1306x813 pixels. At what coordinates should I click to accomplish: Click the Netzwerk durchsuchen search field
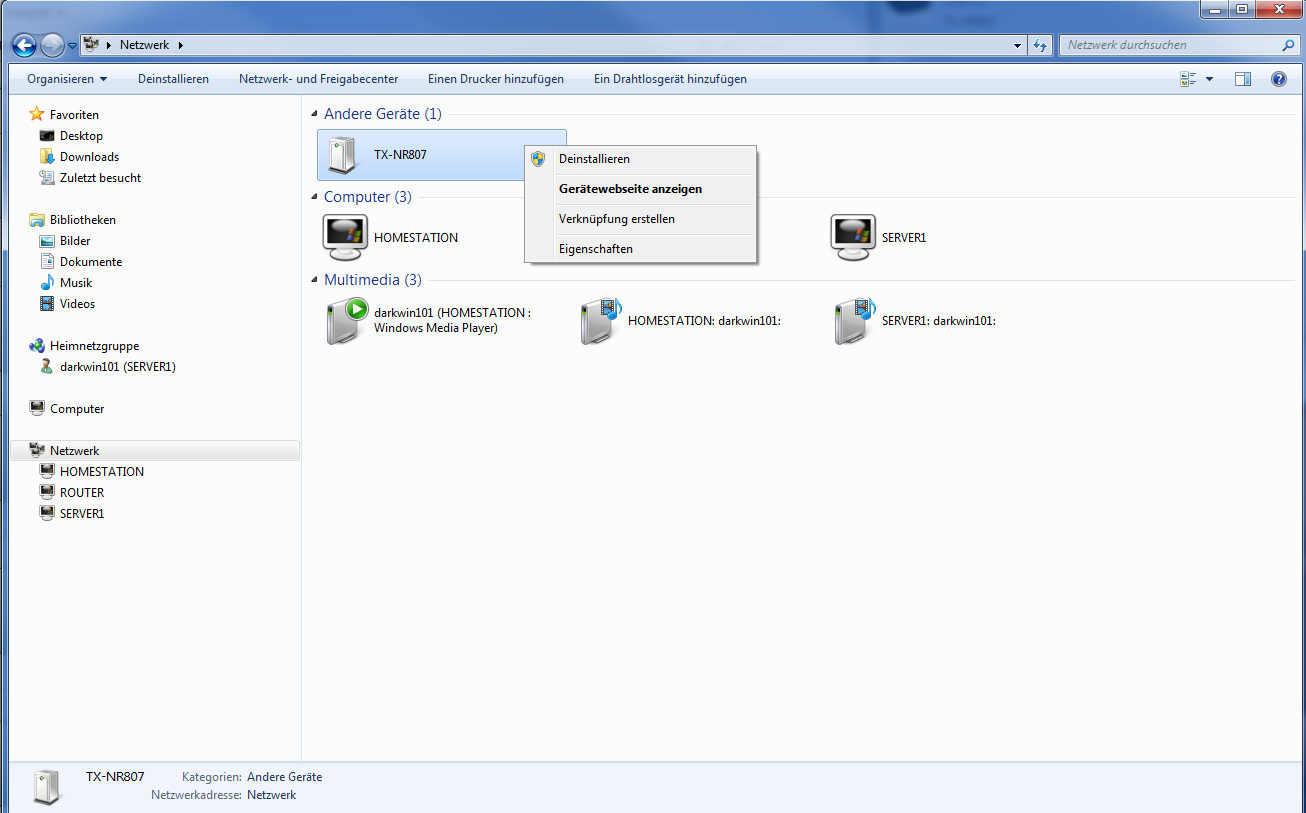click(1170, 45)
